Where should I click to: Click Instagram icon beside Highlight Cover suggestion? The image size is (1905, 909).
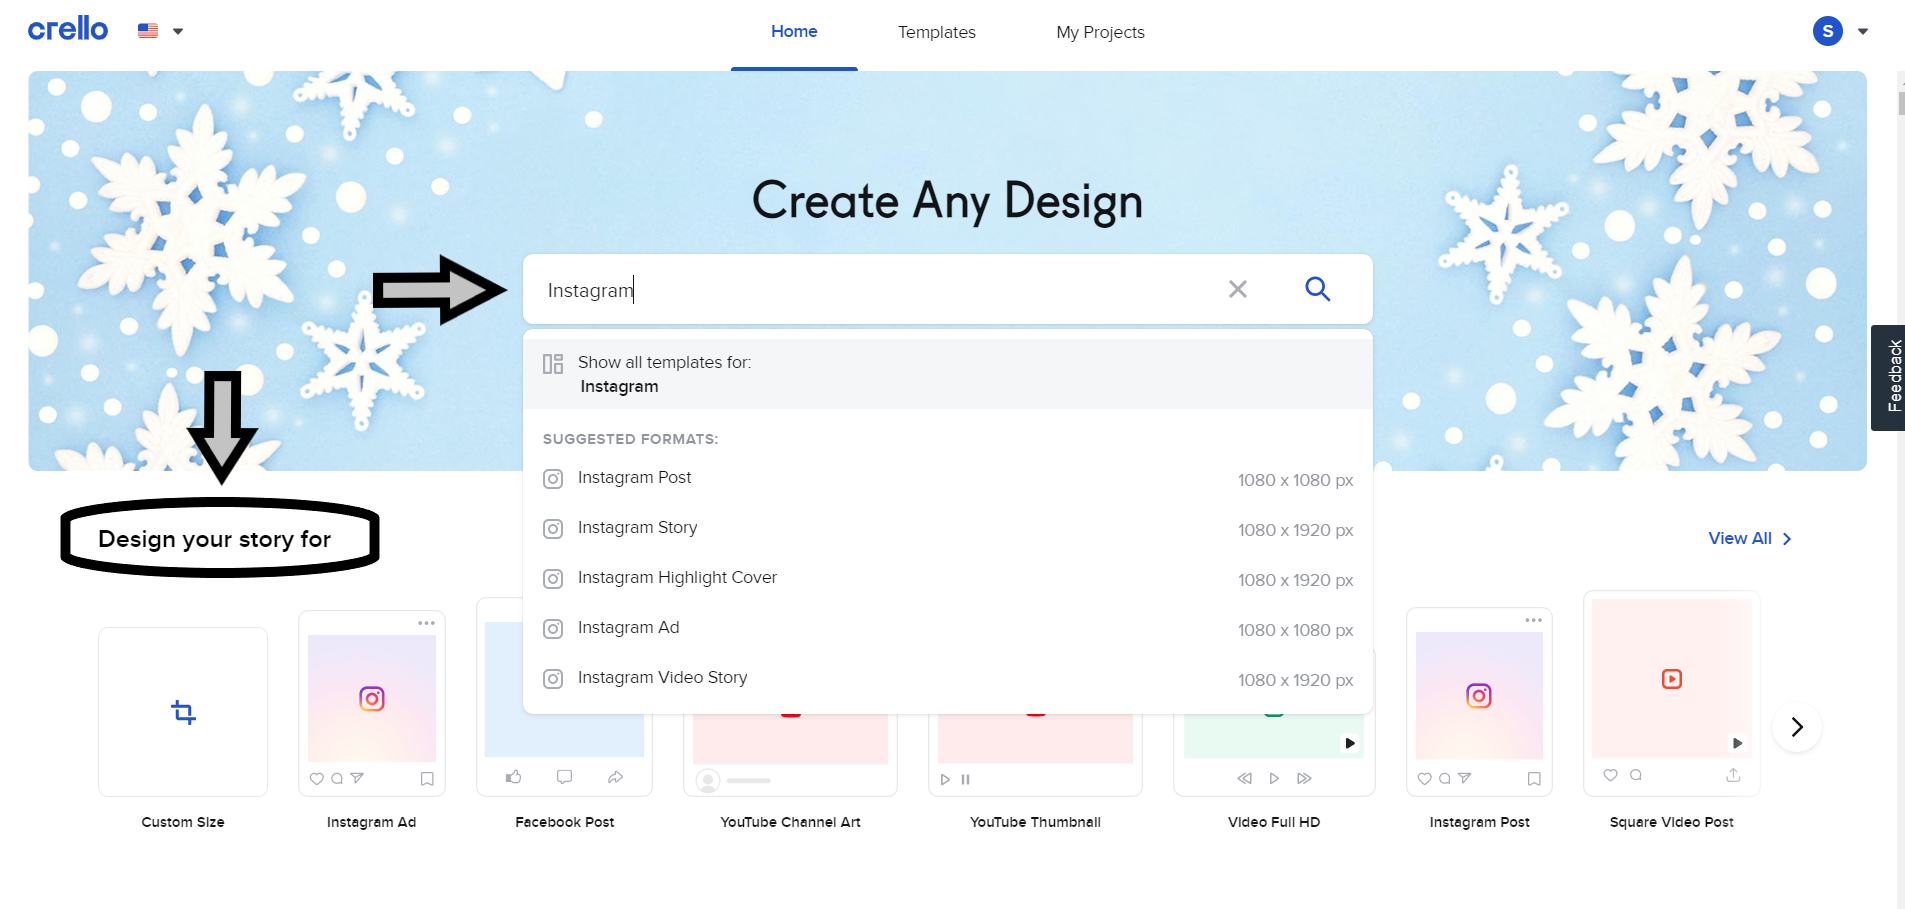tap(553, 579)
